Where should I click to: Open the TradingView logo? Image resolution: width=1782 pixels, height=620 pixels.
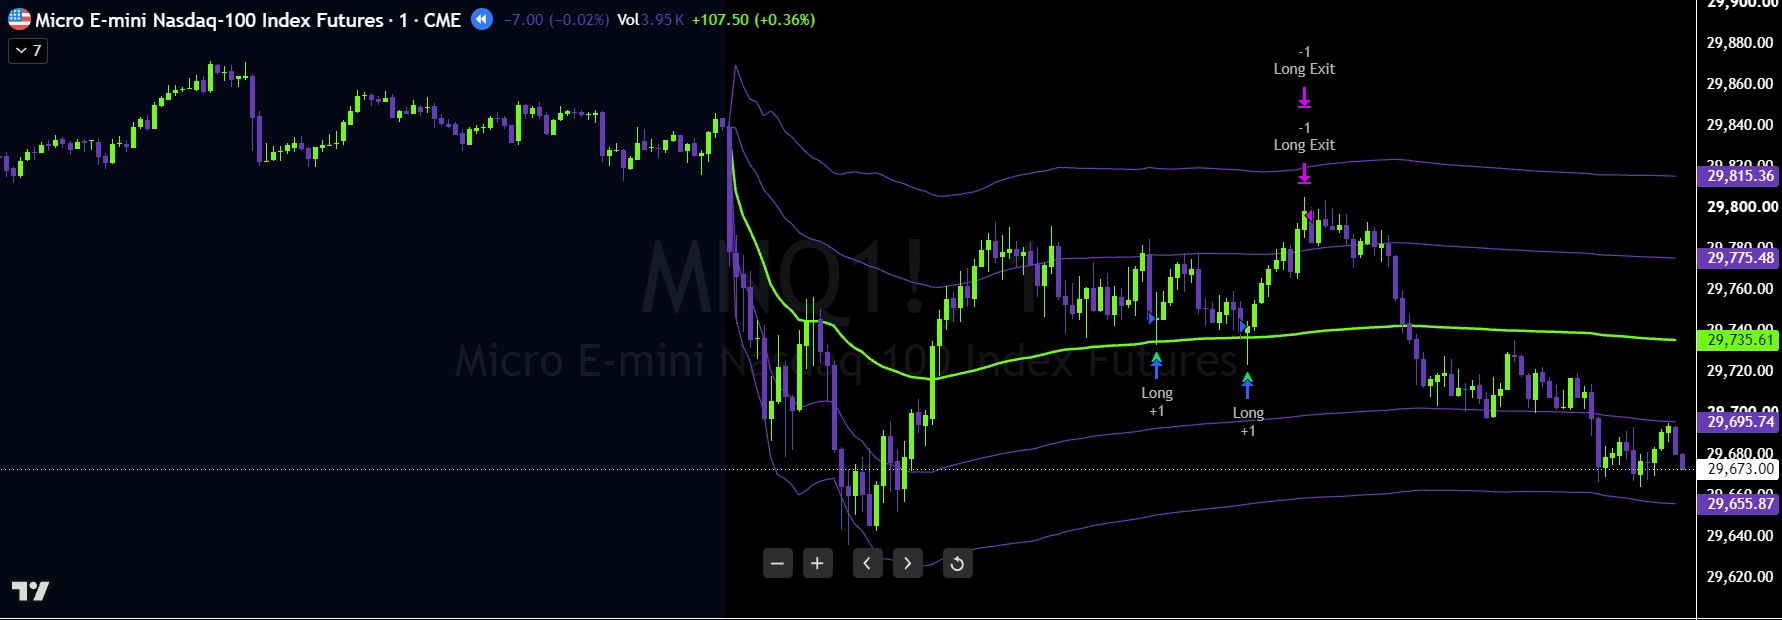tap(30, 591)
